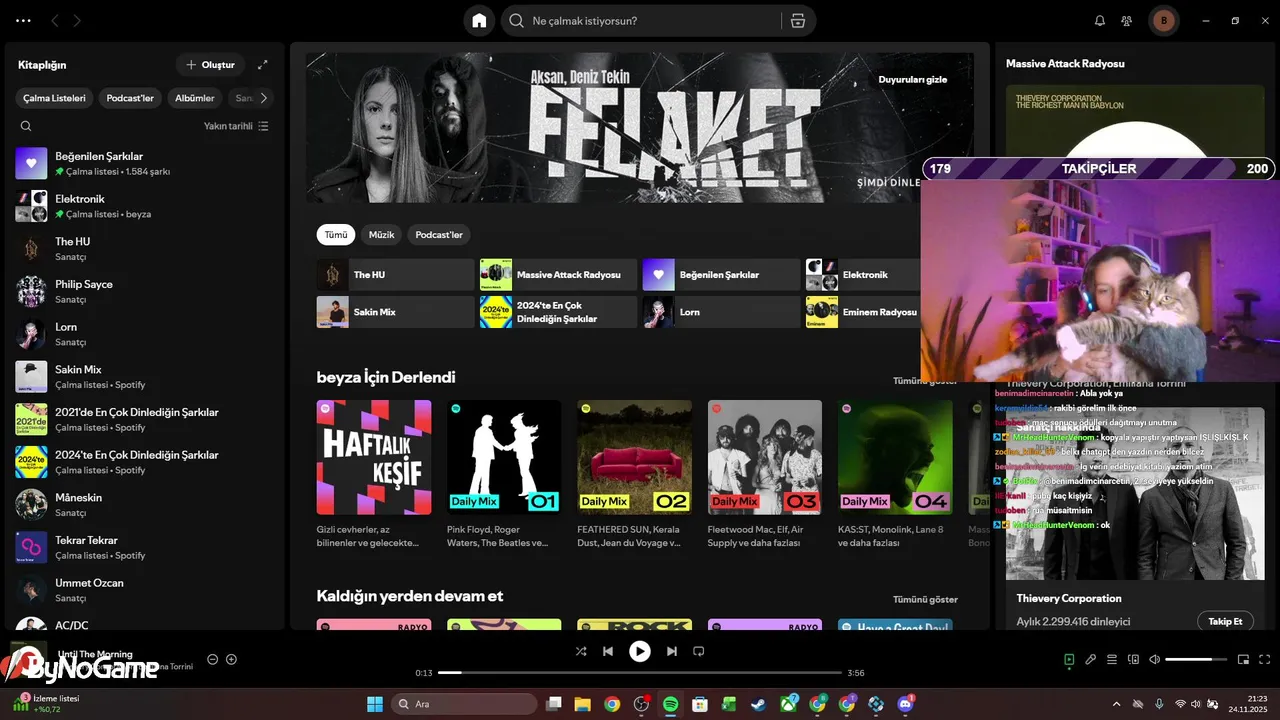The height and width of the screenshot is (720, 1280).
Task: Toggle shuffle playback
Action: tap(581, 651)
